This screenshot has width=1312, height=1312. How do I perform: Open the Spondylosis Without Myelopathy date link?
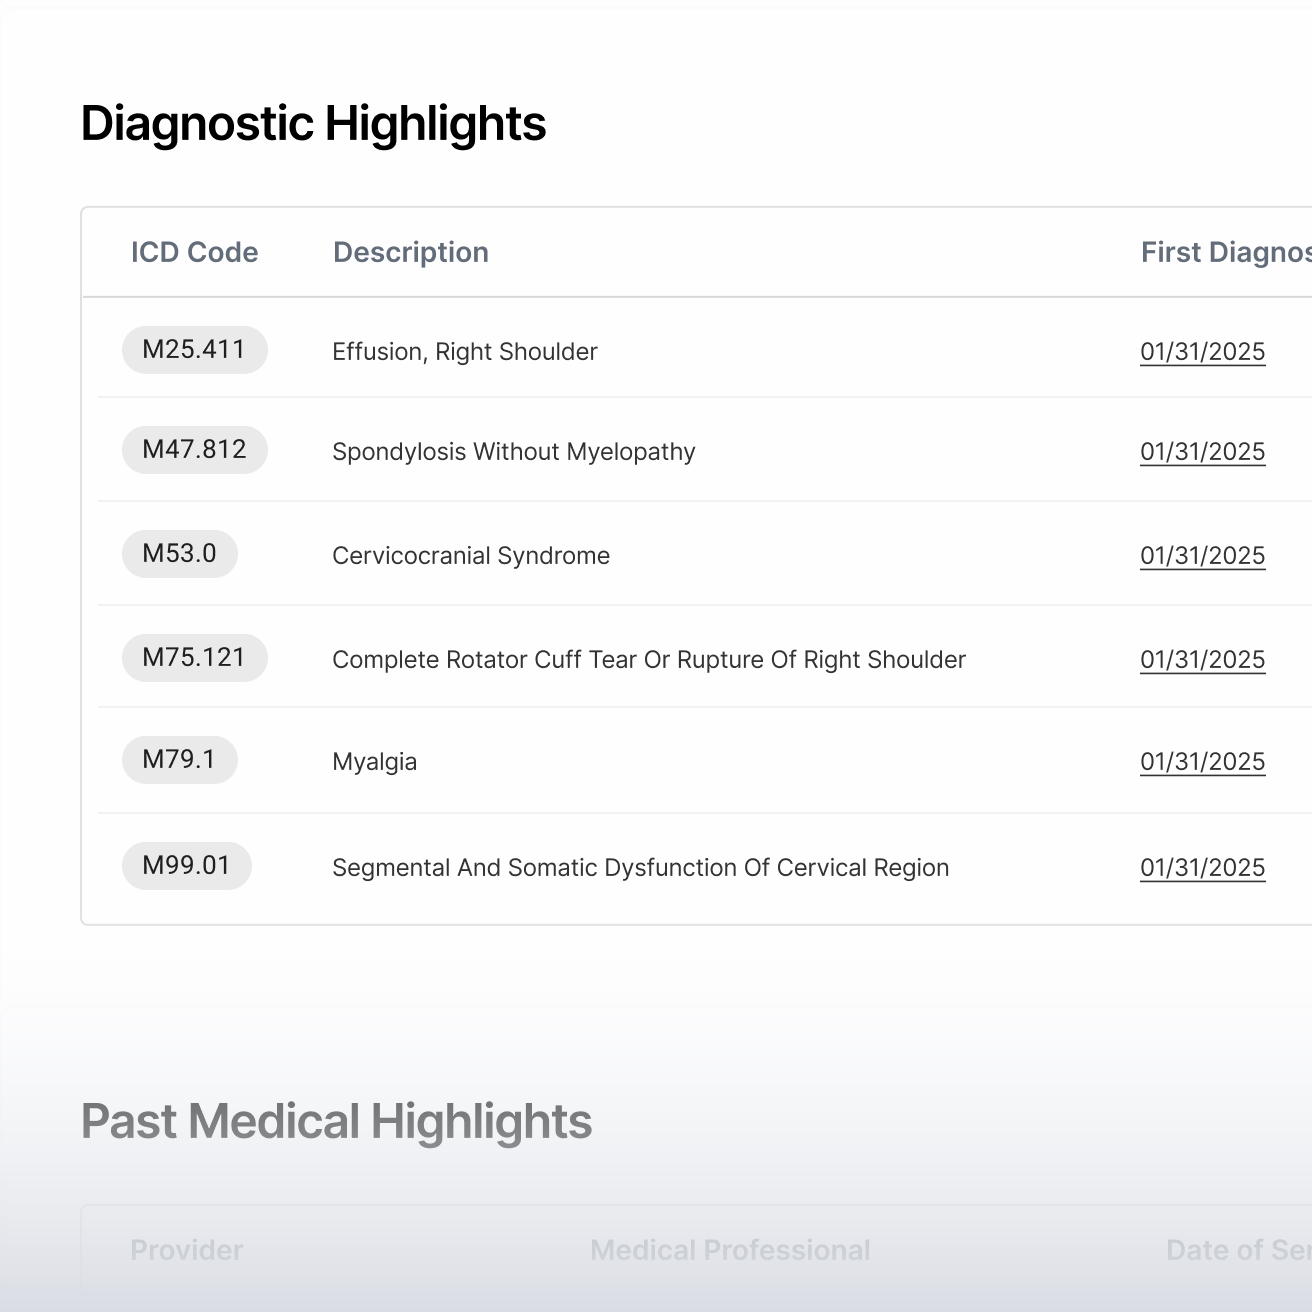click(x=1202, y=452)
